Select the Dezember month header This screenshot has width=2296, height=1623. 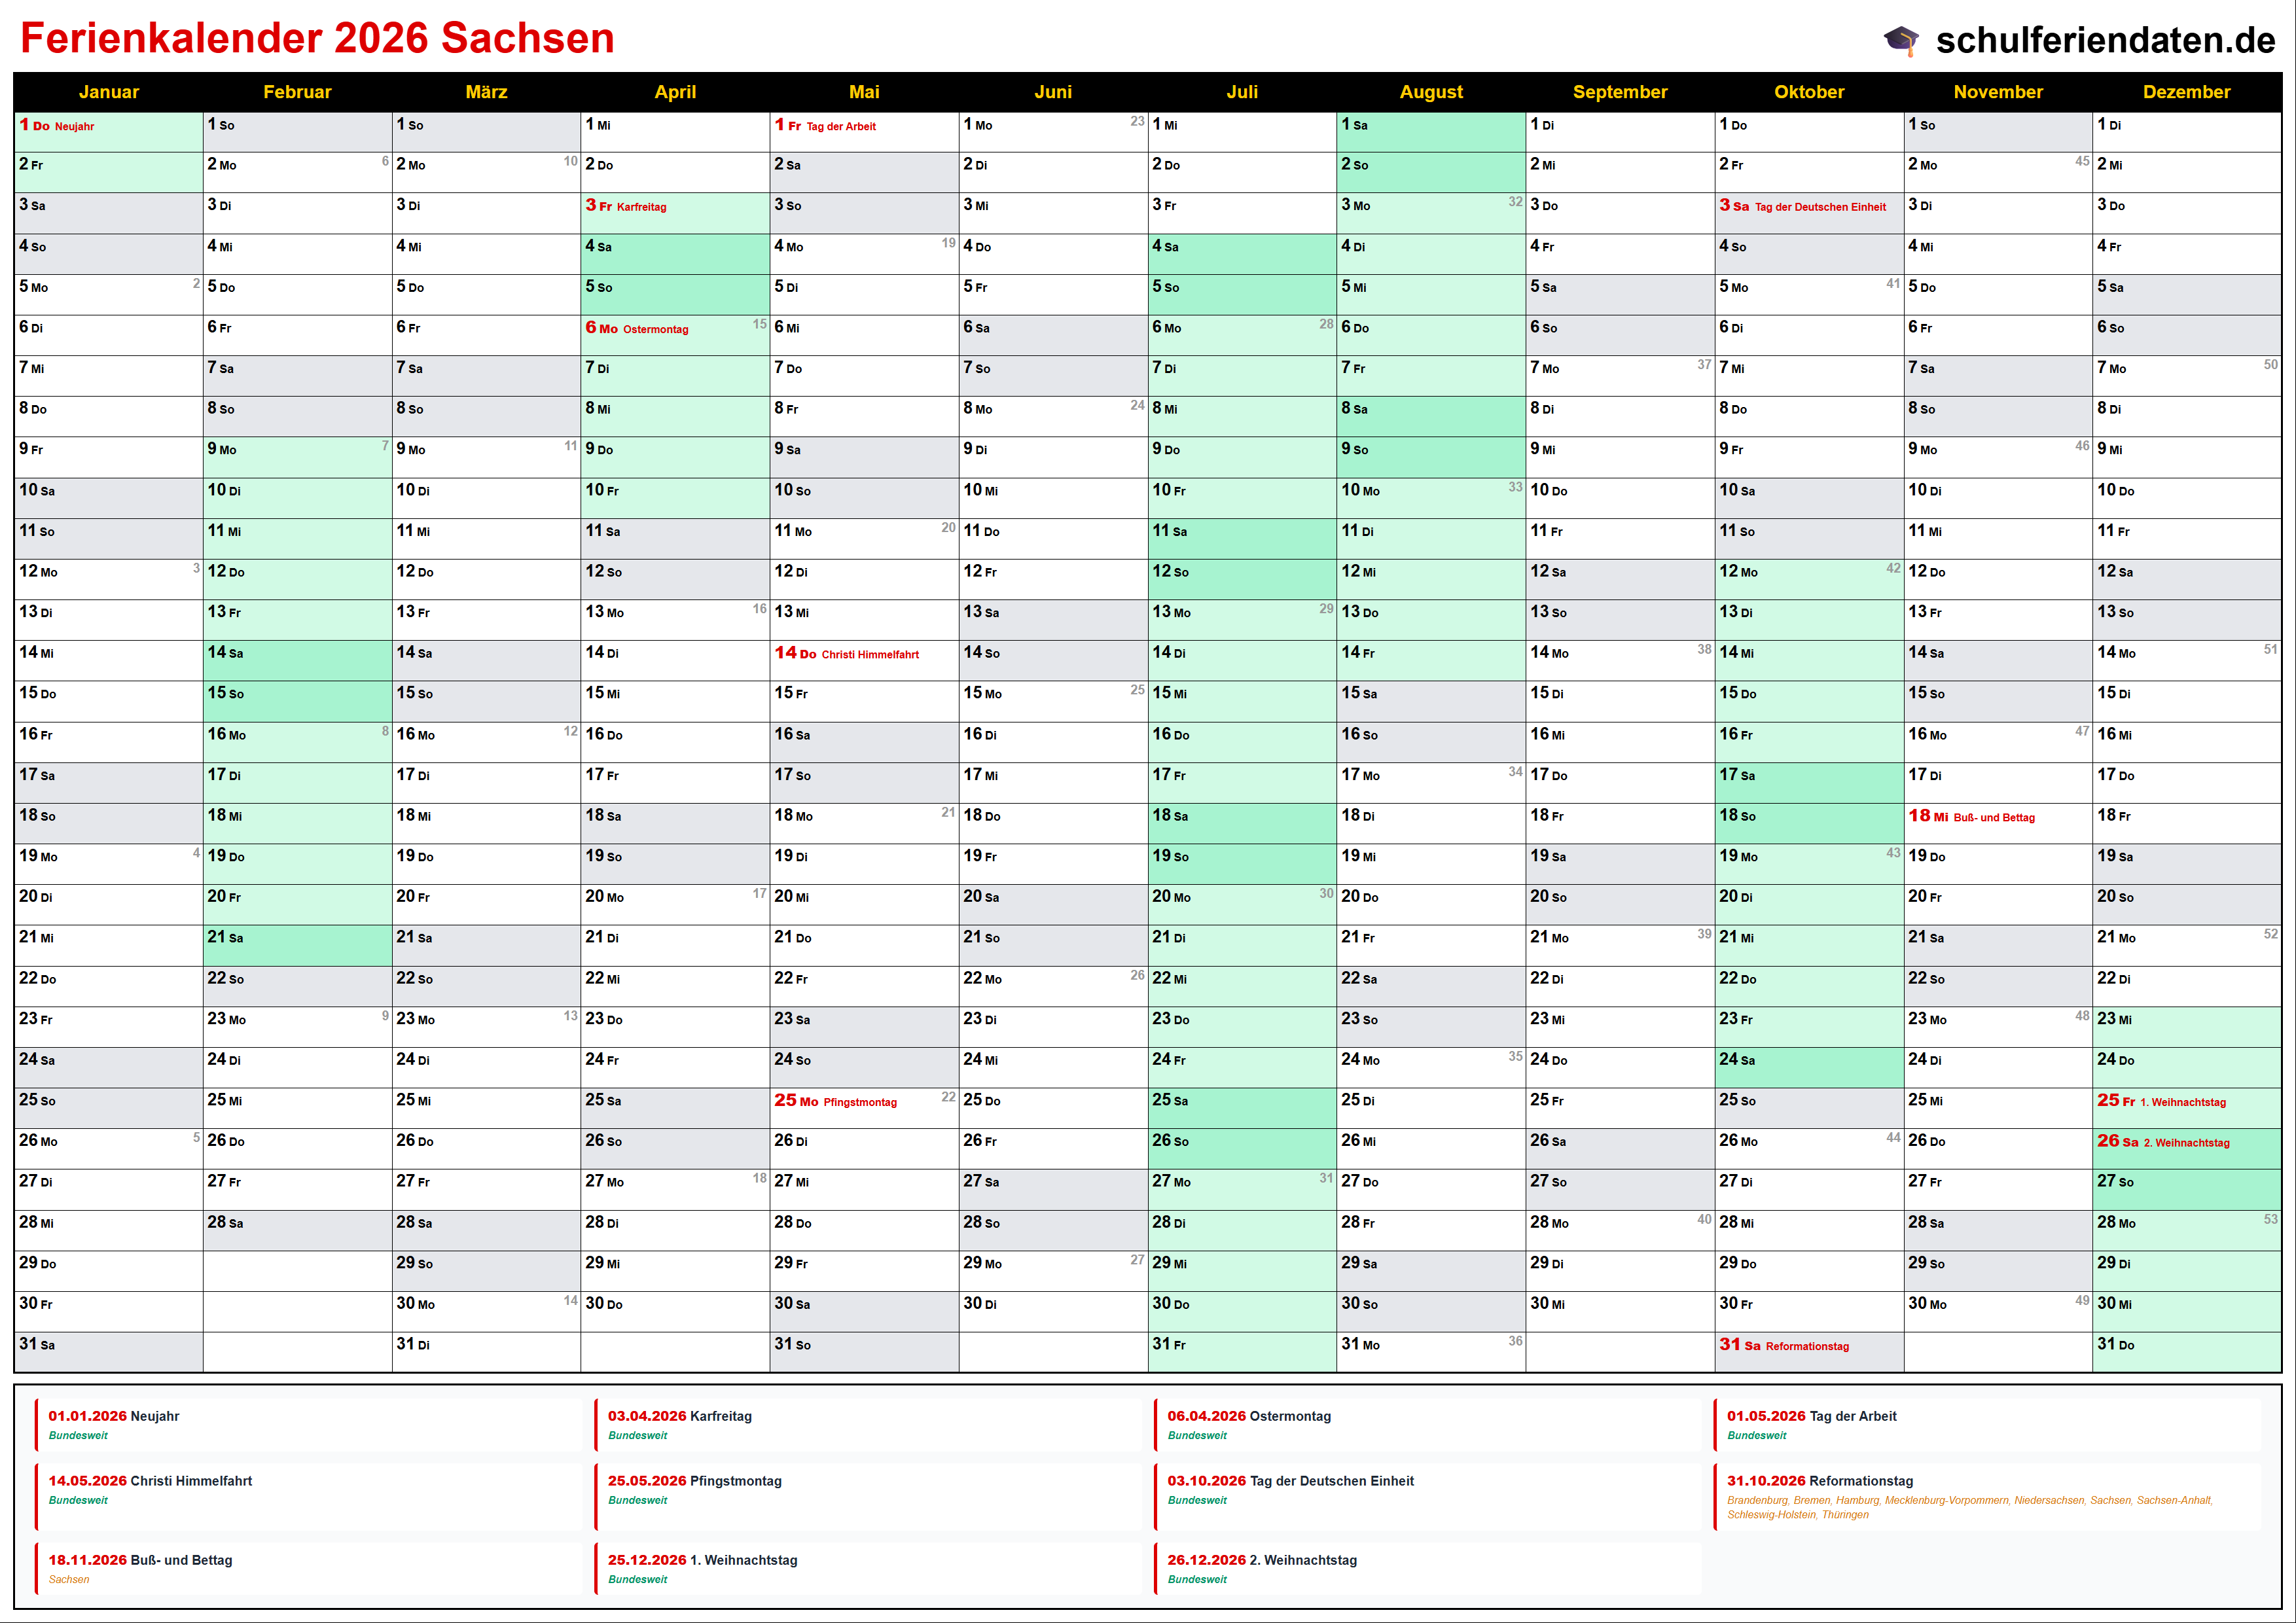pyautogui.click(x=2186, y=92)
